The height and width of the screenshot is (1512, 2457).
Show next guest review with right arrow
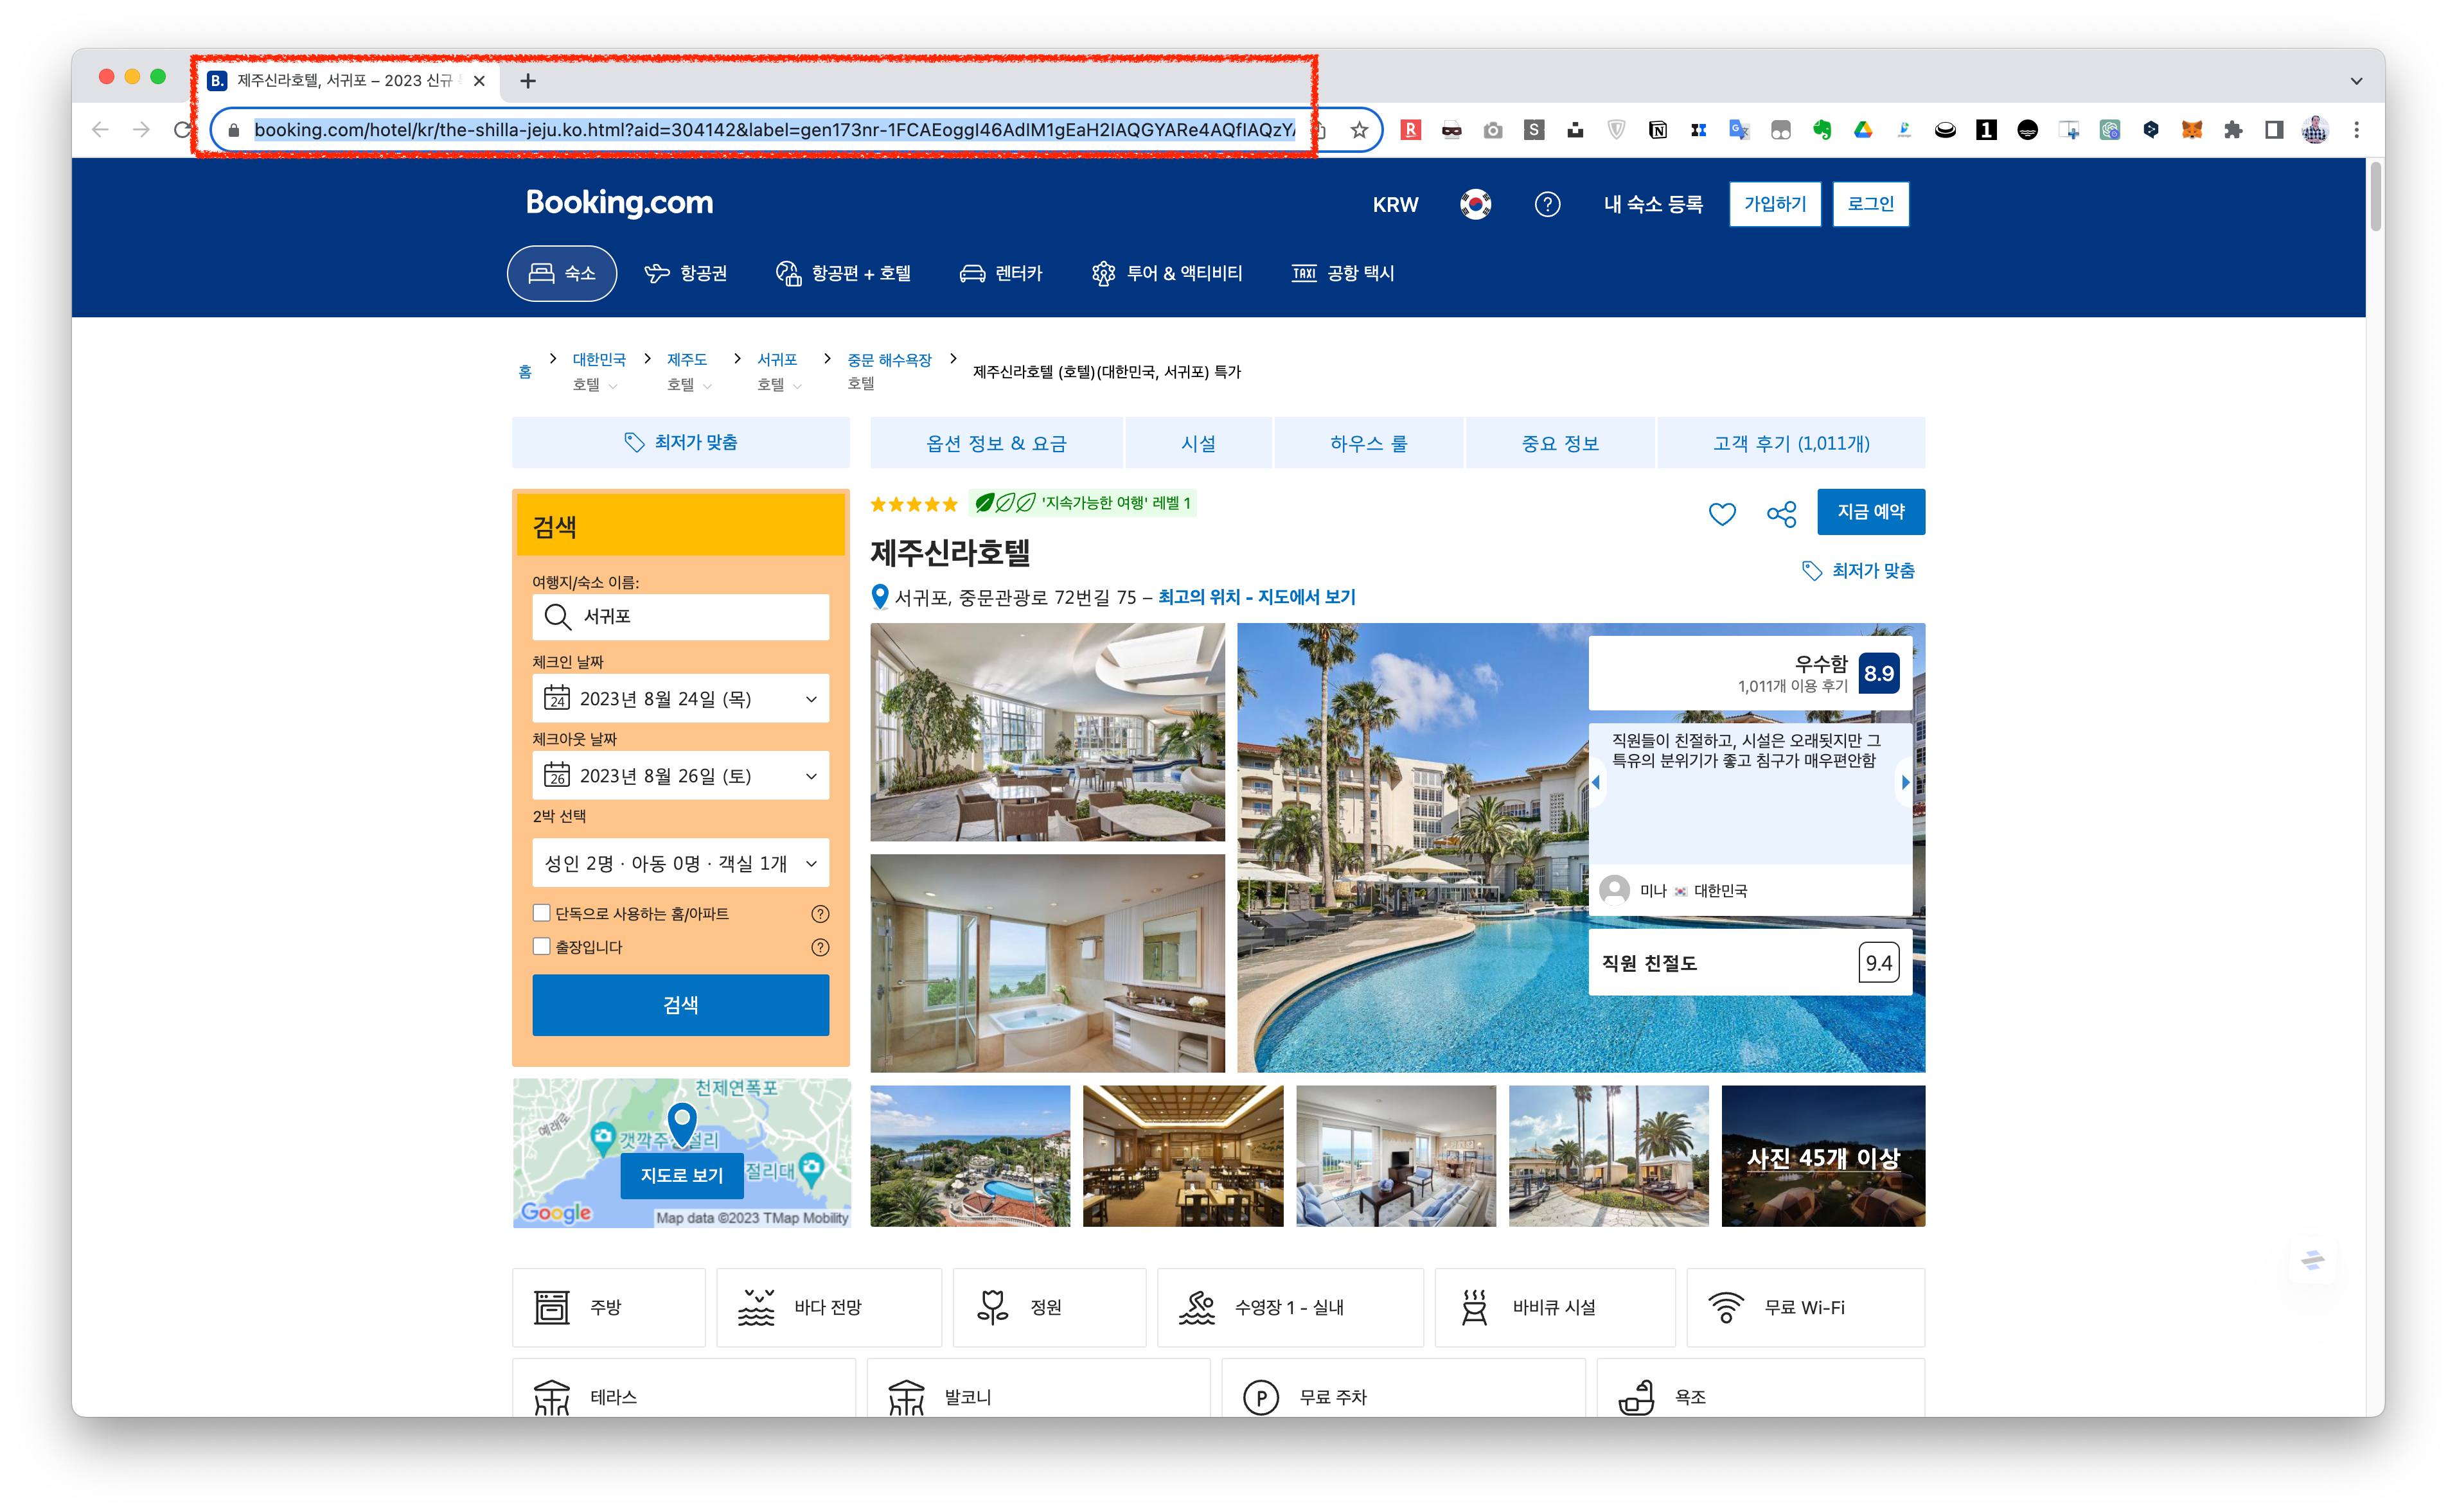coord(1905,782)
